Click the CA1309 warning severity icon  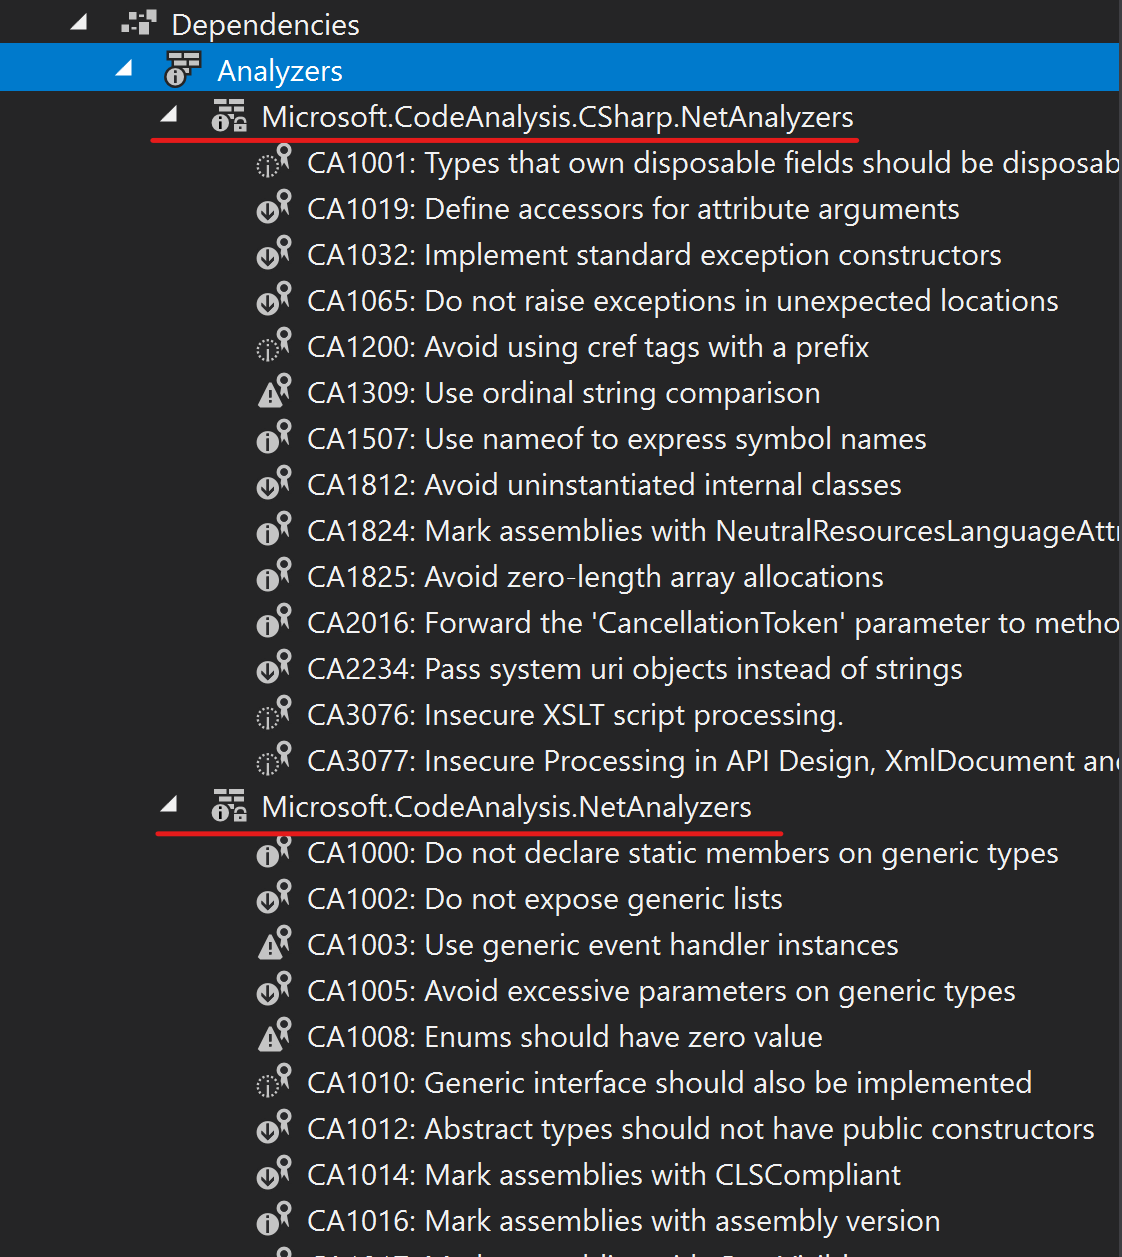coord(273,392)
